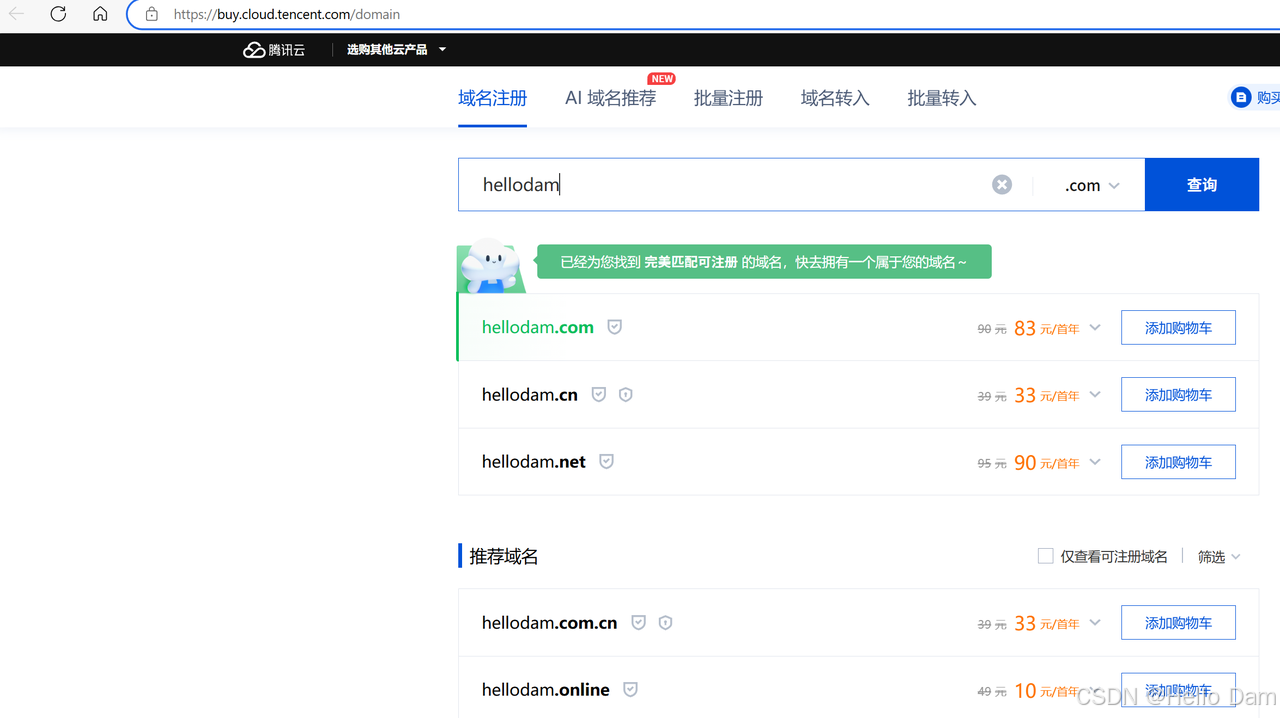This screenshot has height=718, width=1280.
Task: Add hellodam.cn to the shopping cart
Action: pos(1178,394)
